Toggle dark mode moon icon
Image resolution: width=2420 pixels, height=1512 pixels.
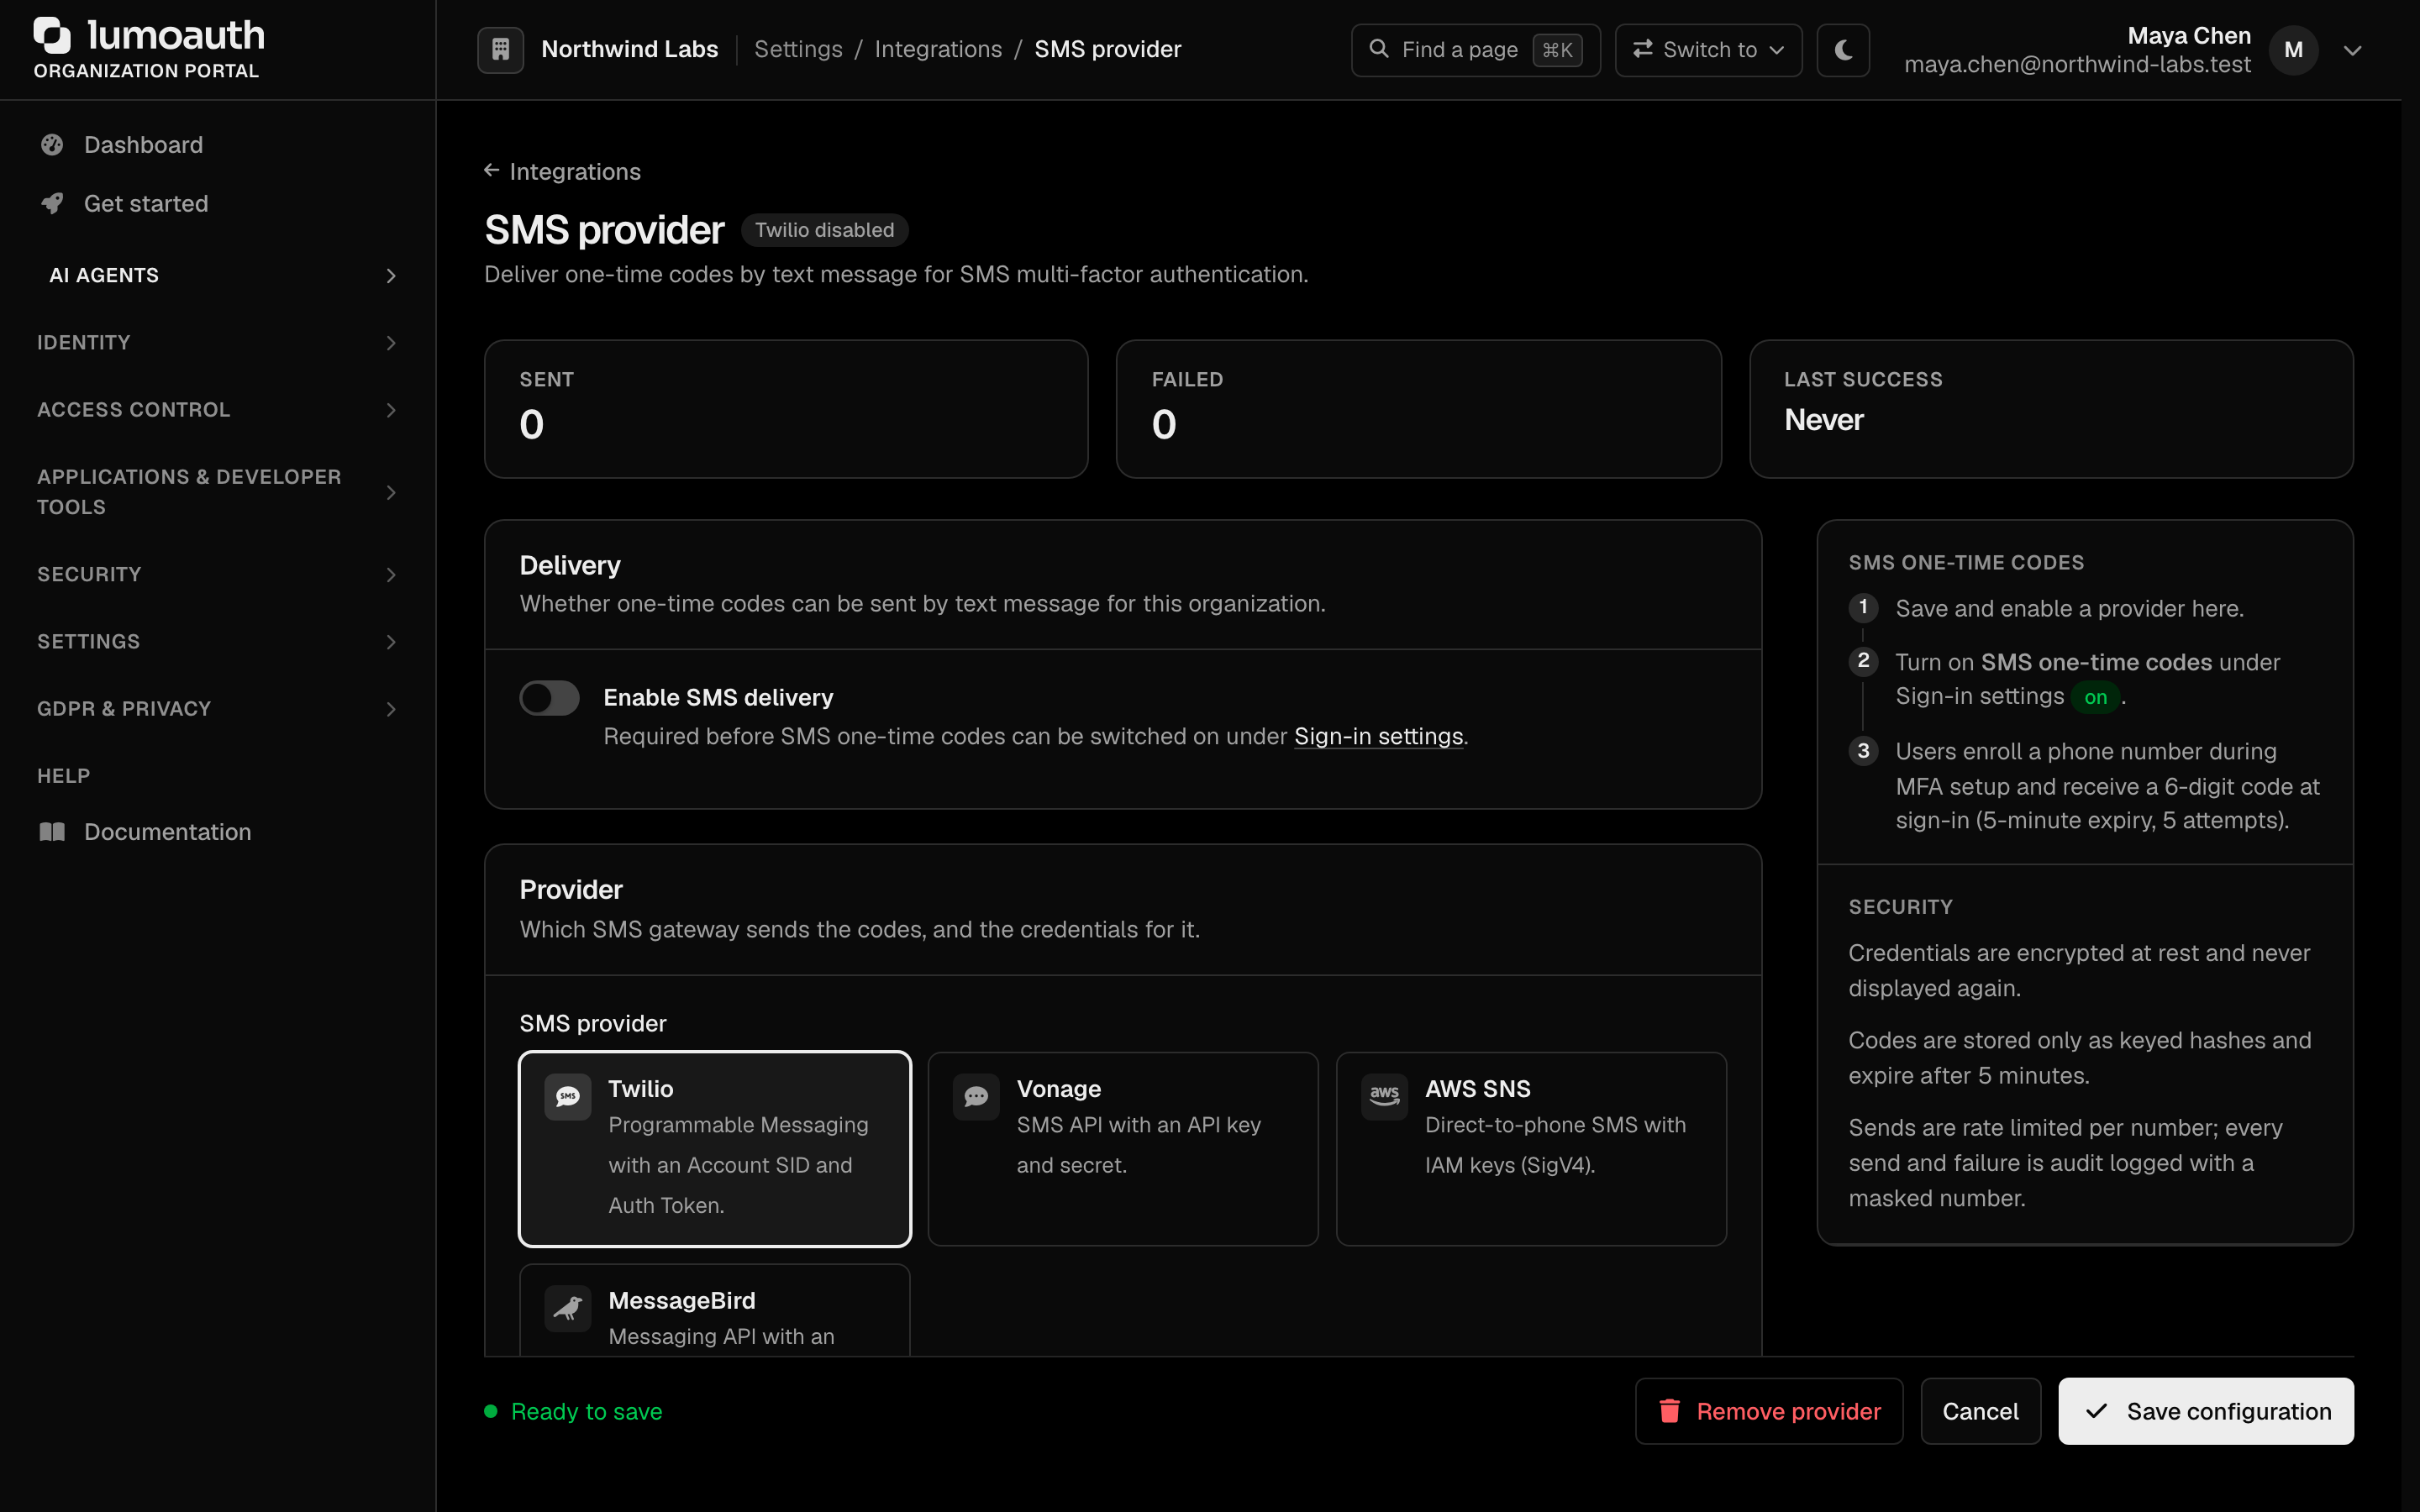pyautogui.click(x=1843, y=49)
